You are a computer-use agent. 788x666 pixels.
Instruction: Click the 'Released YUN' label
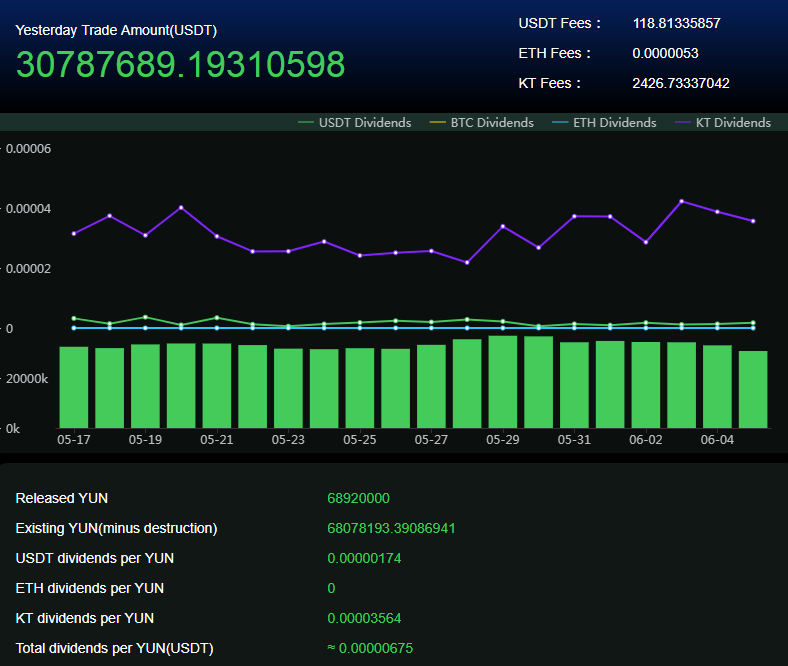click(x=62, y=498)
